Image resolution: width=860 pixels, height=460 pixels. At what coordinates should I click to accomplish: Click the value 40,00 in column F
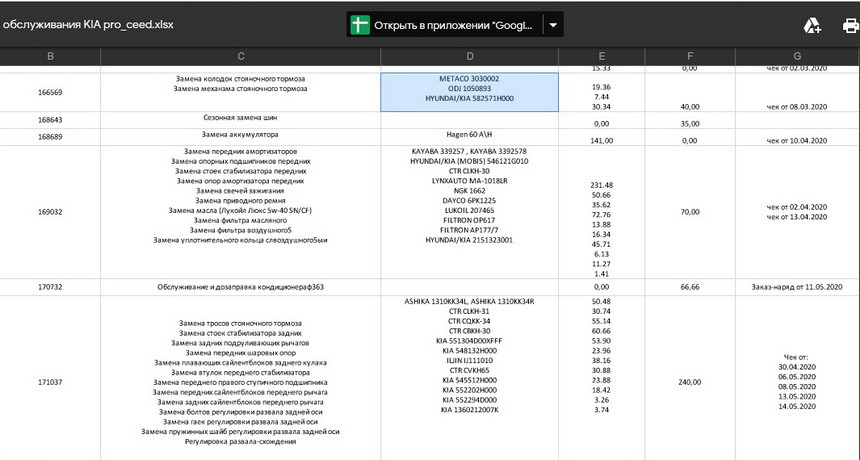point(690,107)
